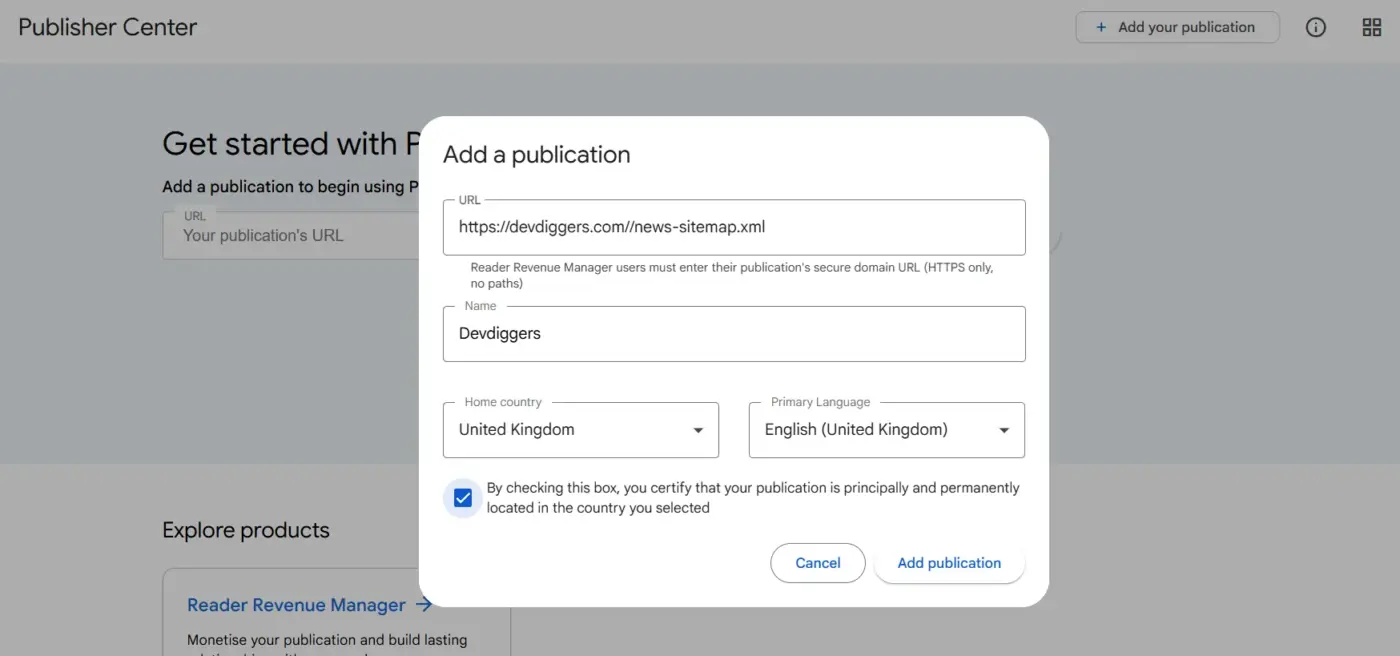Screen dimensions: 1400x656
Task: Open the Home country dropdown
Action: pos(580,430)
